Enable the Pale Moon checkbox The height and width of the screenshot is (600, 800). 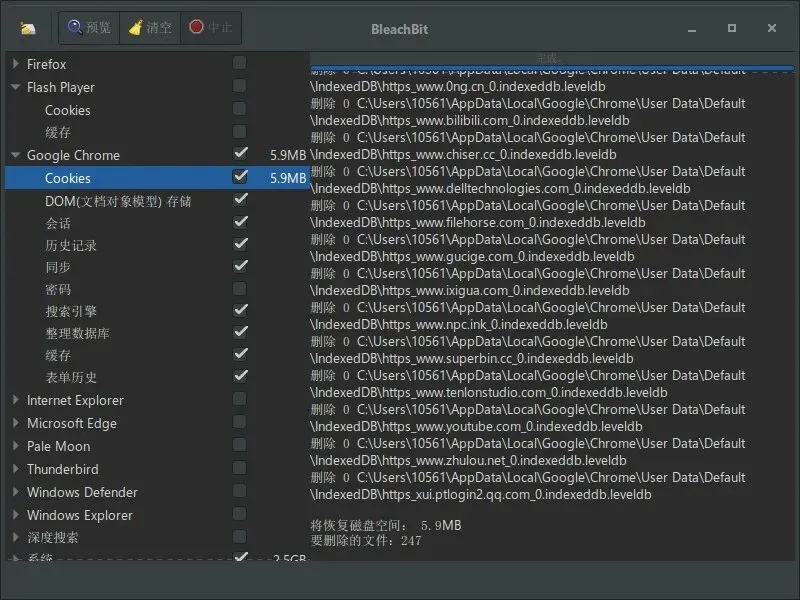(239, 445)
